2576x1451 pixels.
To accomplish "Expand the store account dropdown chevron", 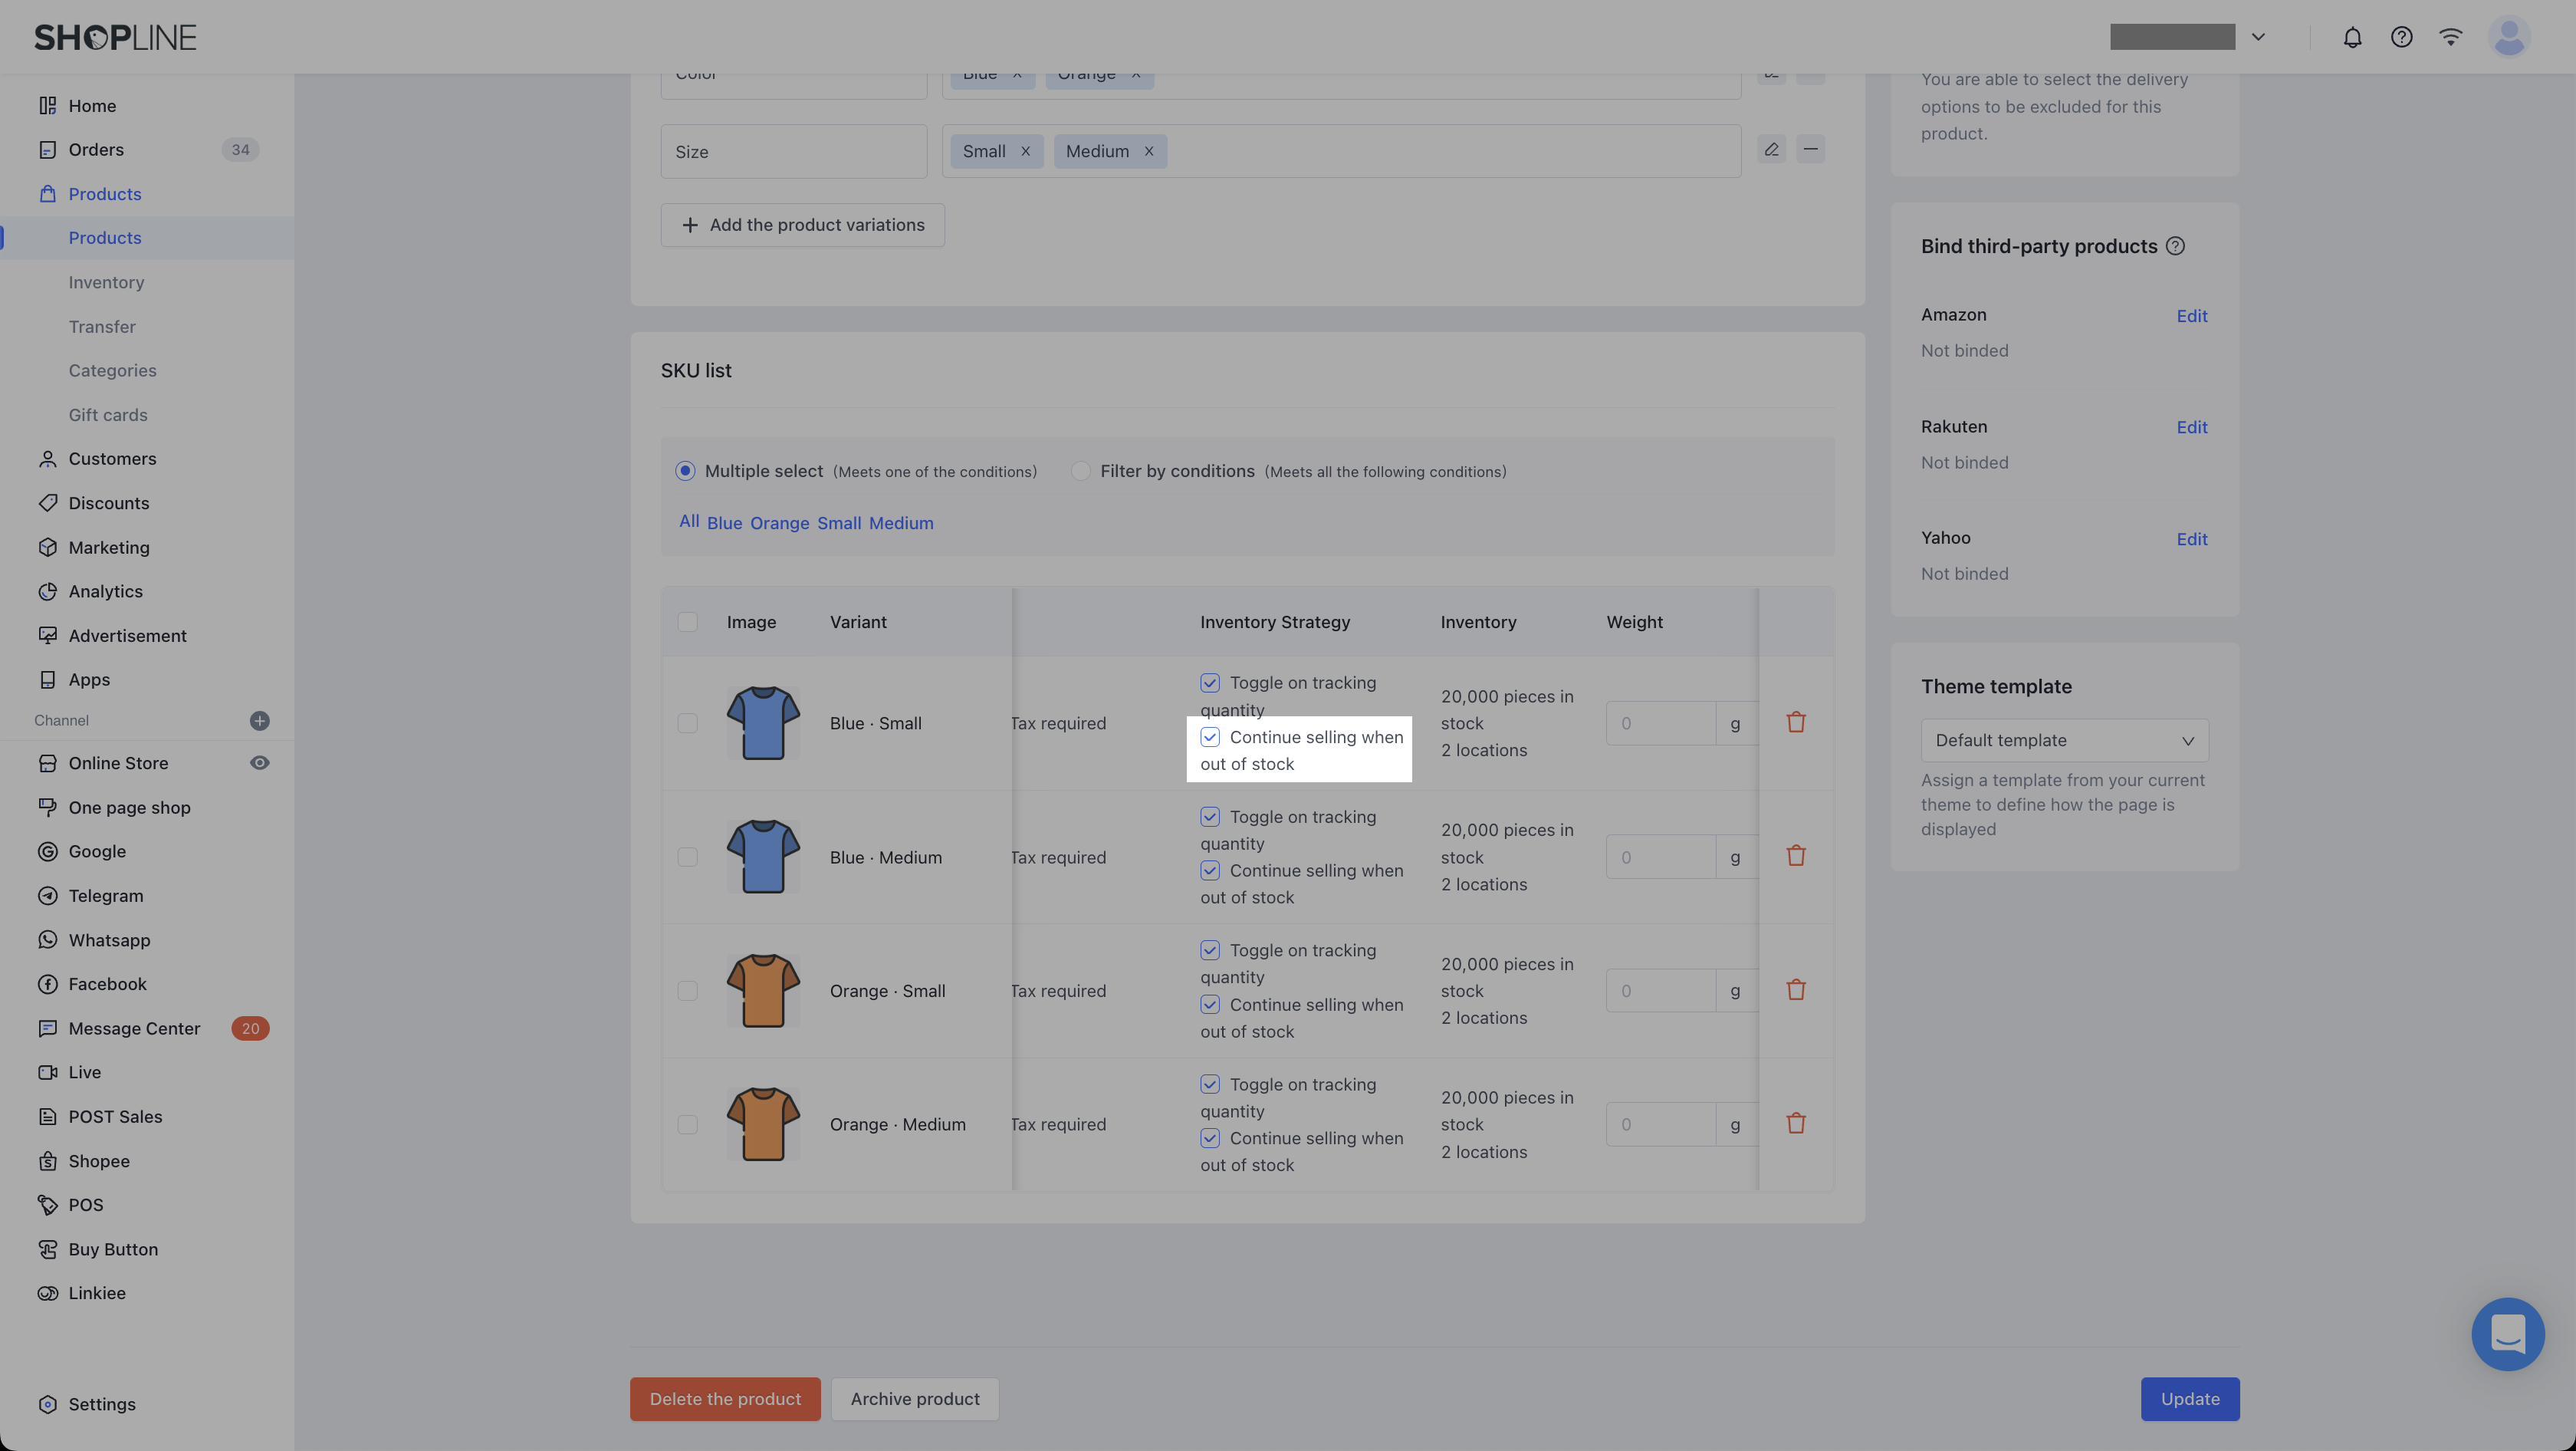I will coord(2258,37).
